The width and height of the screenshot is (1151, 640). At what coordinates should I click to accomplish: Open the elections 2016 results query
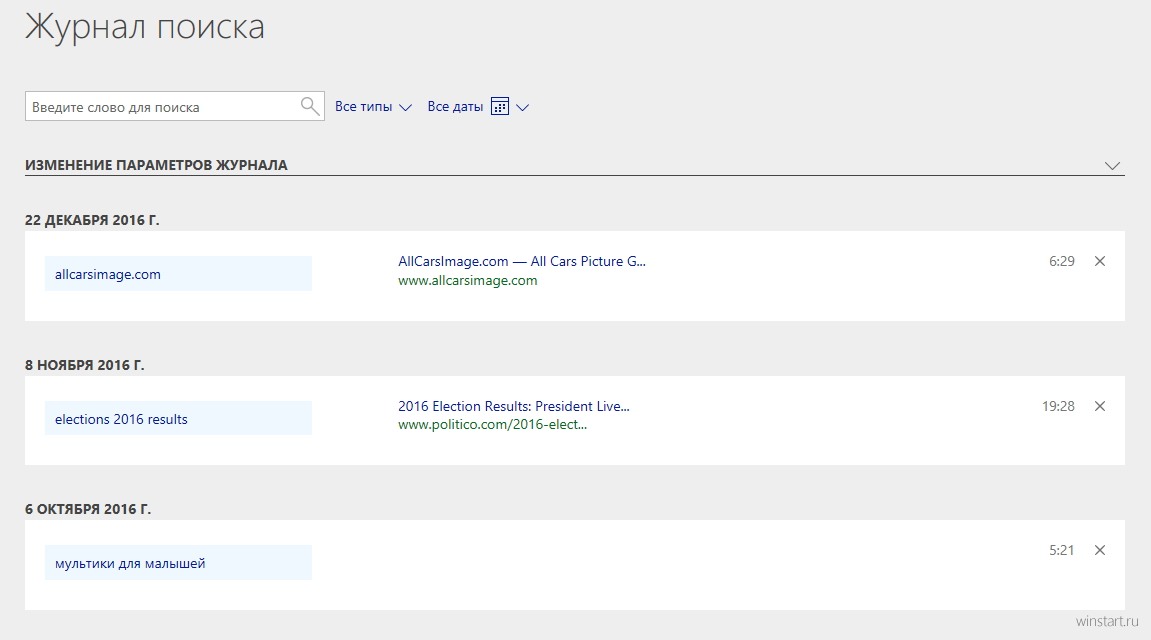178,418
